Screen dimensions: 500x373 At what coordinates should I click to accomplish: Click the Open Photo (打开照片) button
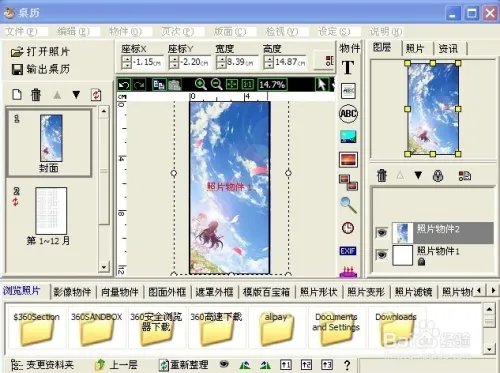(40, 52)
